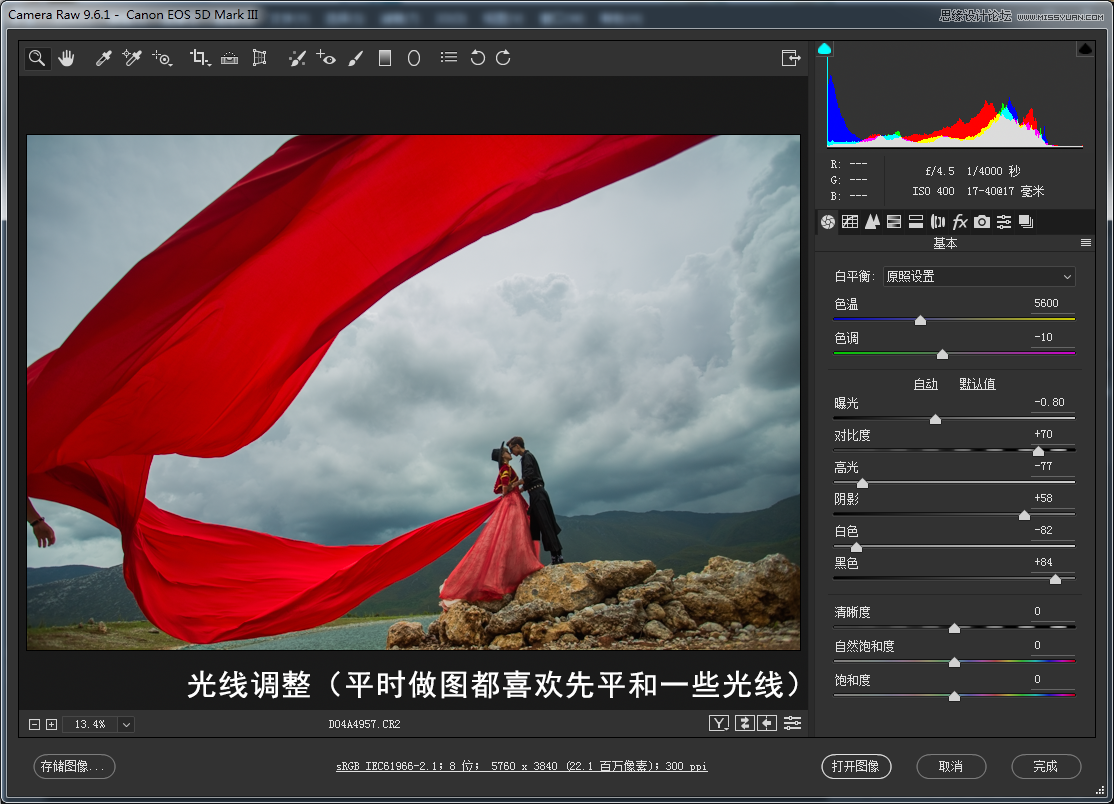Adjust the 曝光 exposure slider handle
Image resolution: width=1114 pixels, height=804 pixels.
click(x=936, y=420)
